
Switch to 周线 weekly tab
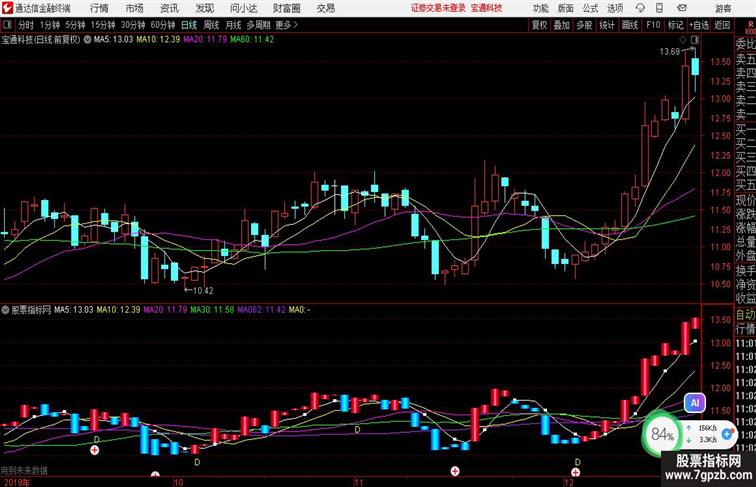[x=211, y=25]
